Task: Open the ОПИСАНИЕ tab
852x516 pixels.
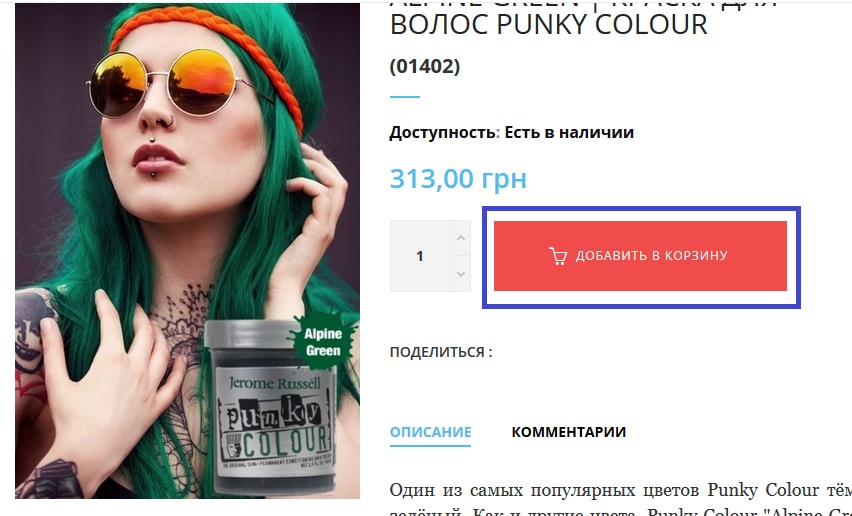Action: (430, 432)
